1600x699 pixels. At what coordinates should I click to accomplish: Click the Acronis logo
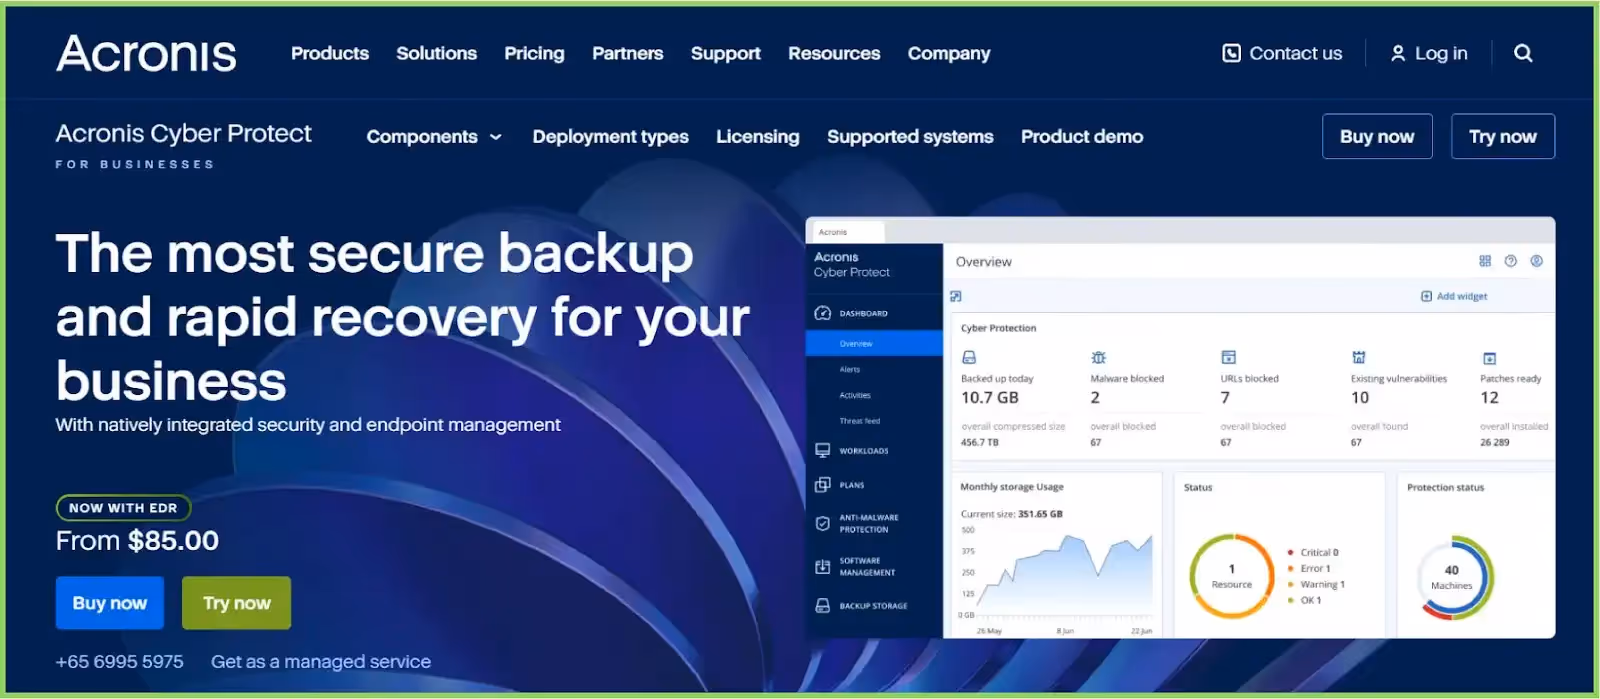[x=146, y=54]
